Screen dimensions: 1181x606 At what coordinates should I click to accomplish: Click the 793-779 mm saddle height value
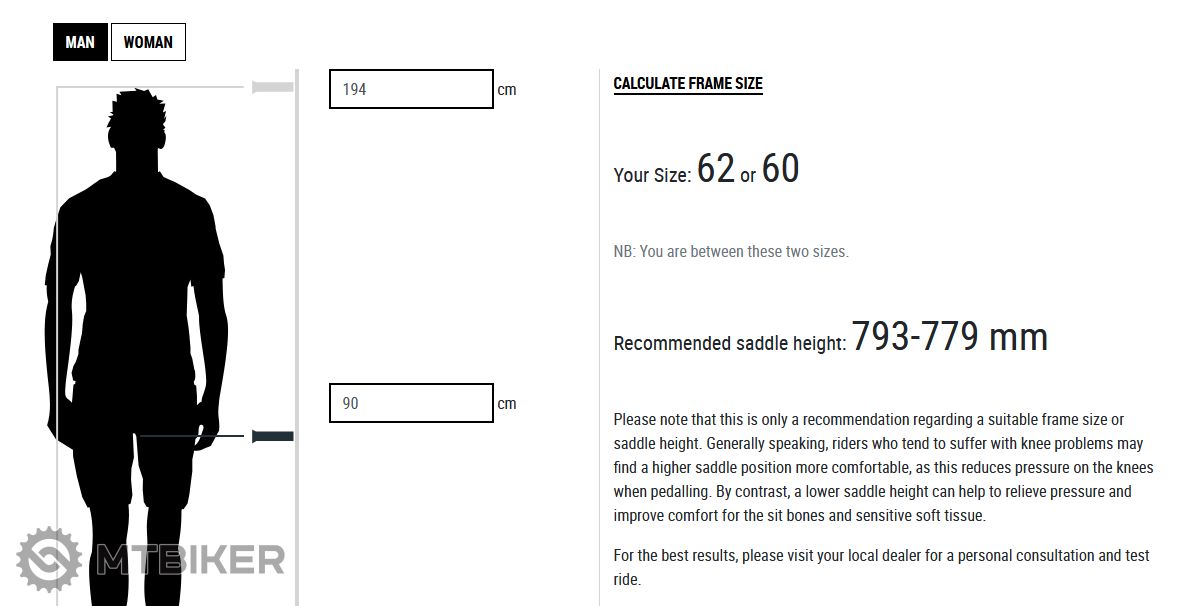[949, 337]
